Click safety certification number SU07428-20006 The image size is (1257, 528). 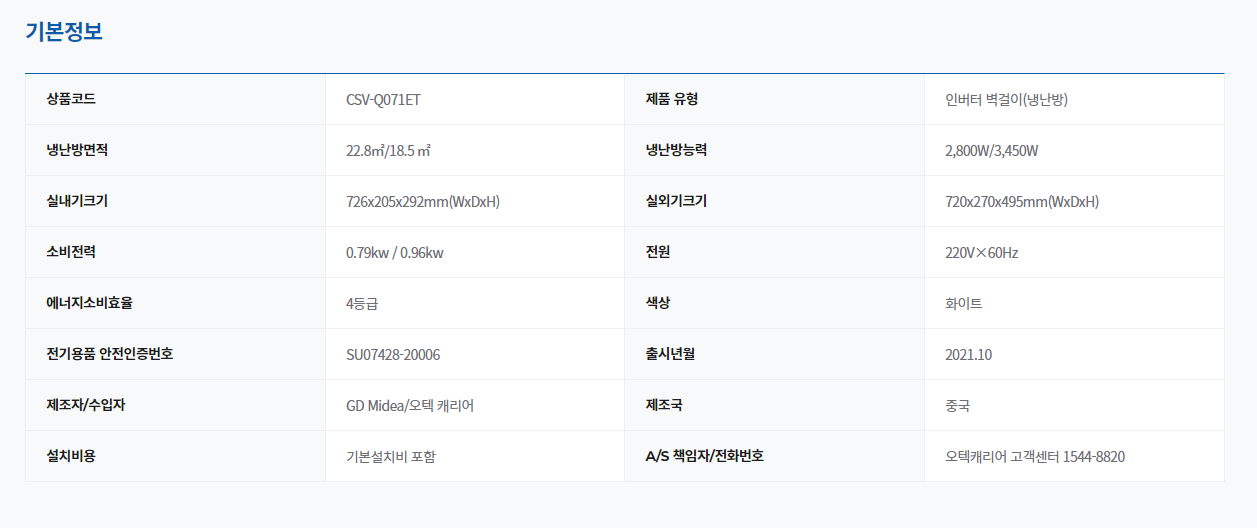[393, 355]
